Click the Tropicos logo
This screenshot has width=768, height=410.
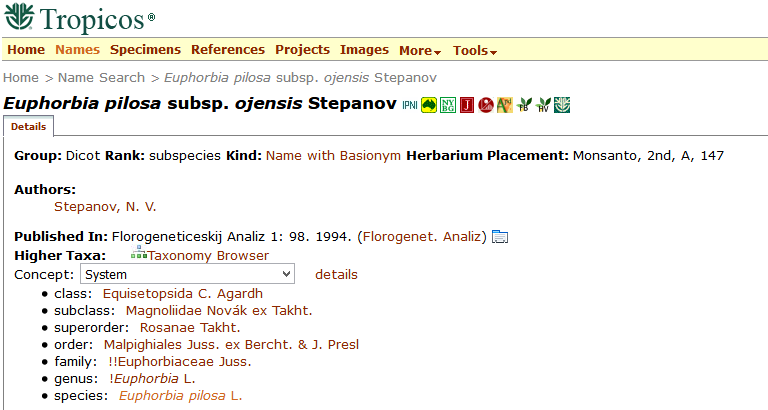[80, 18]
